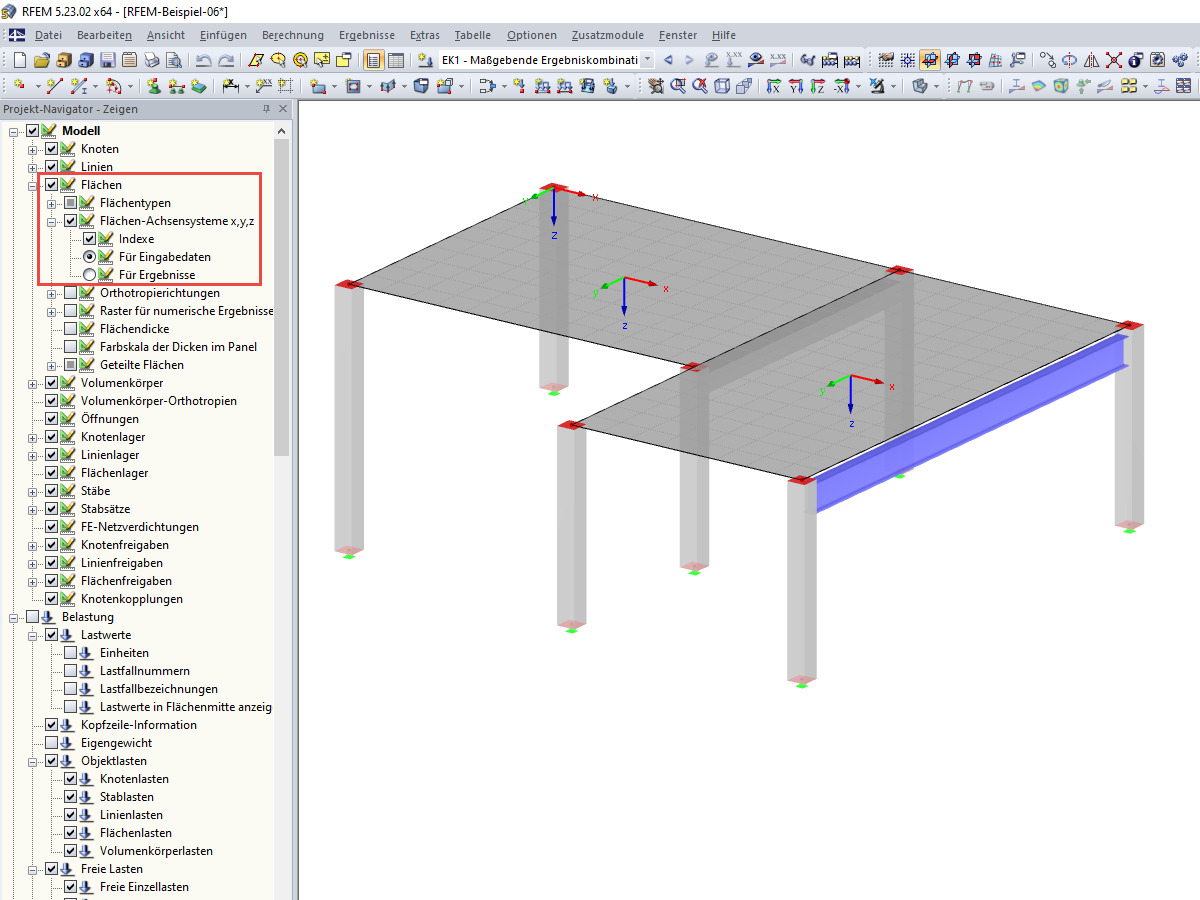Go to next load case arrow
The width and height of the screenshot is (1200, 900).
[x=689, y=60]
